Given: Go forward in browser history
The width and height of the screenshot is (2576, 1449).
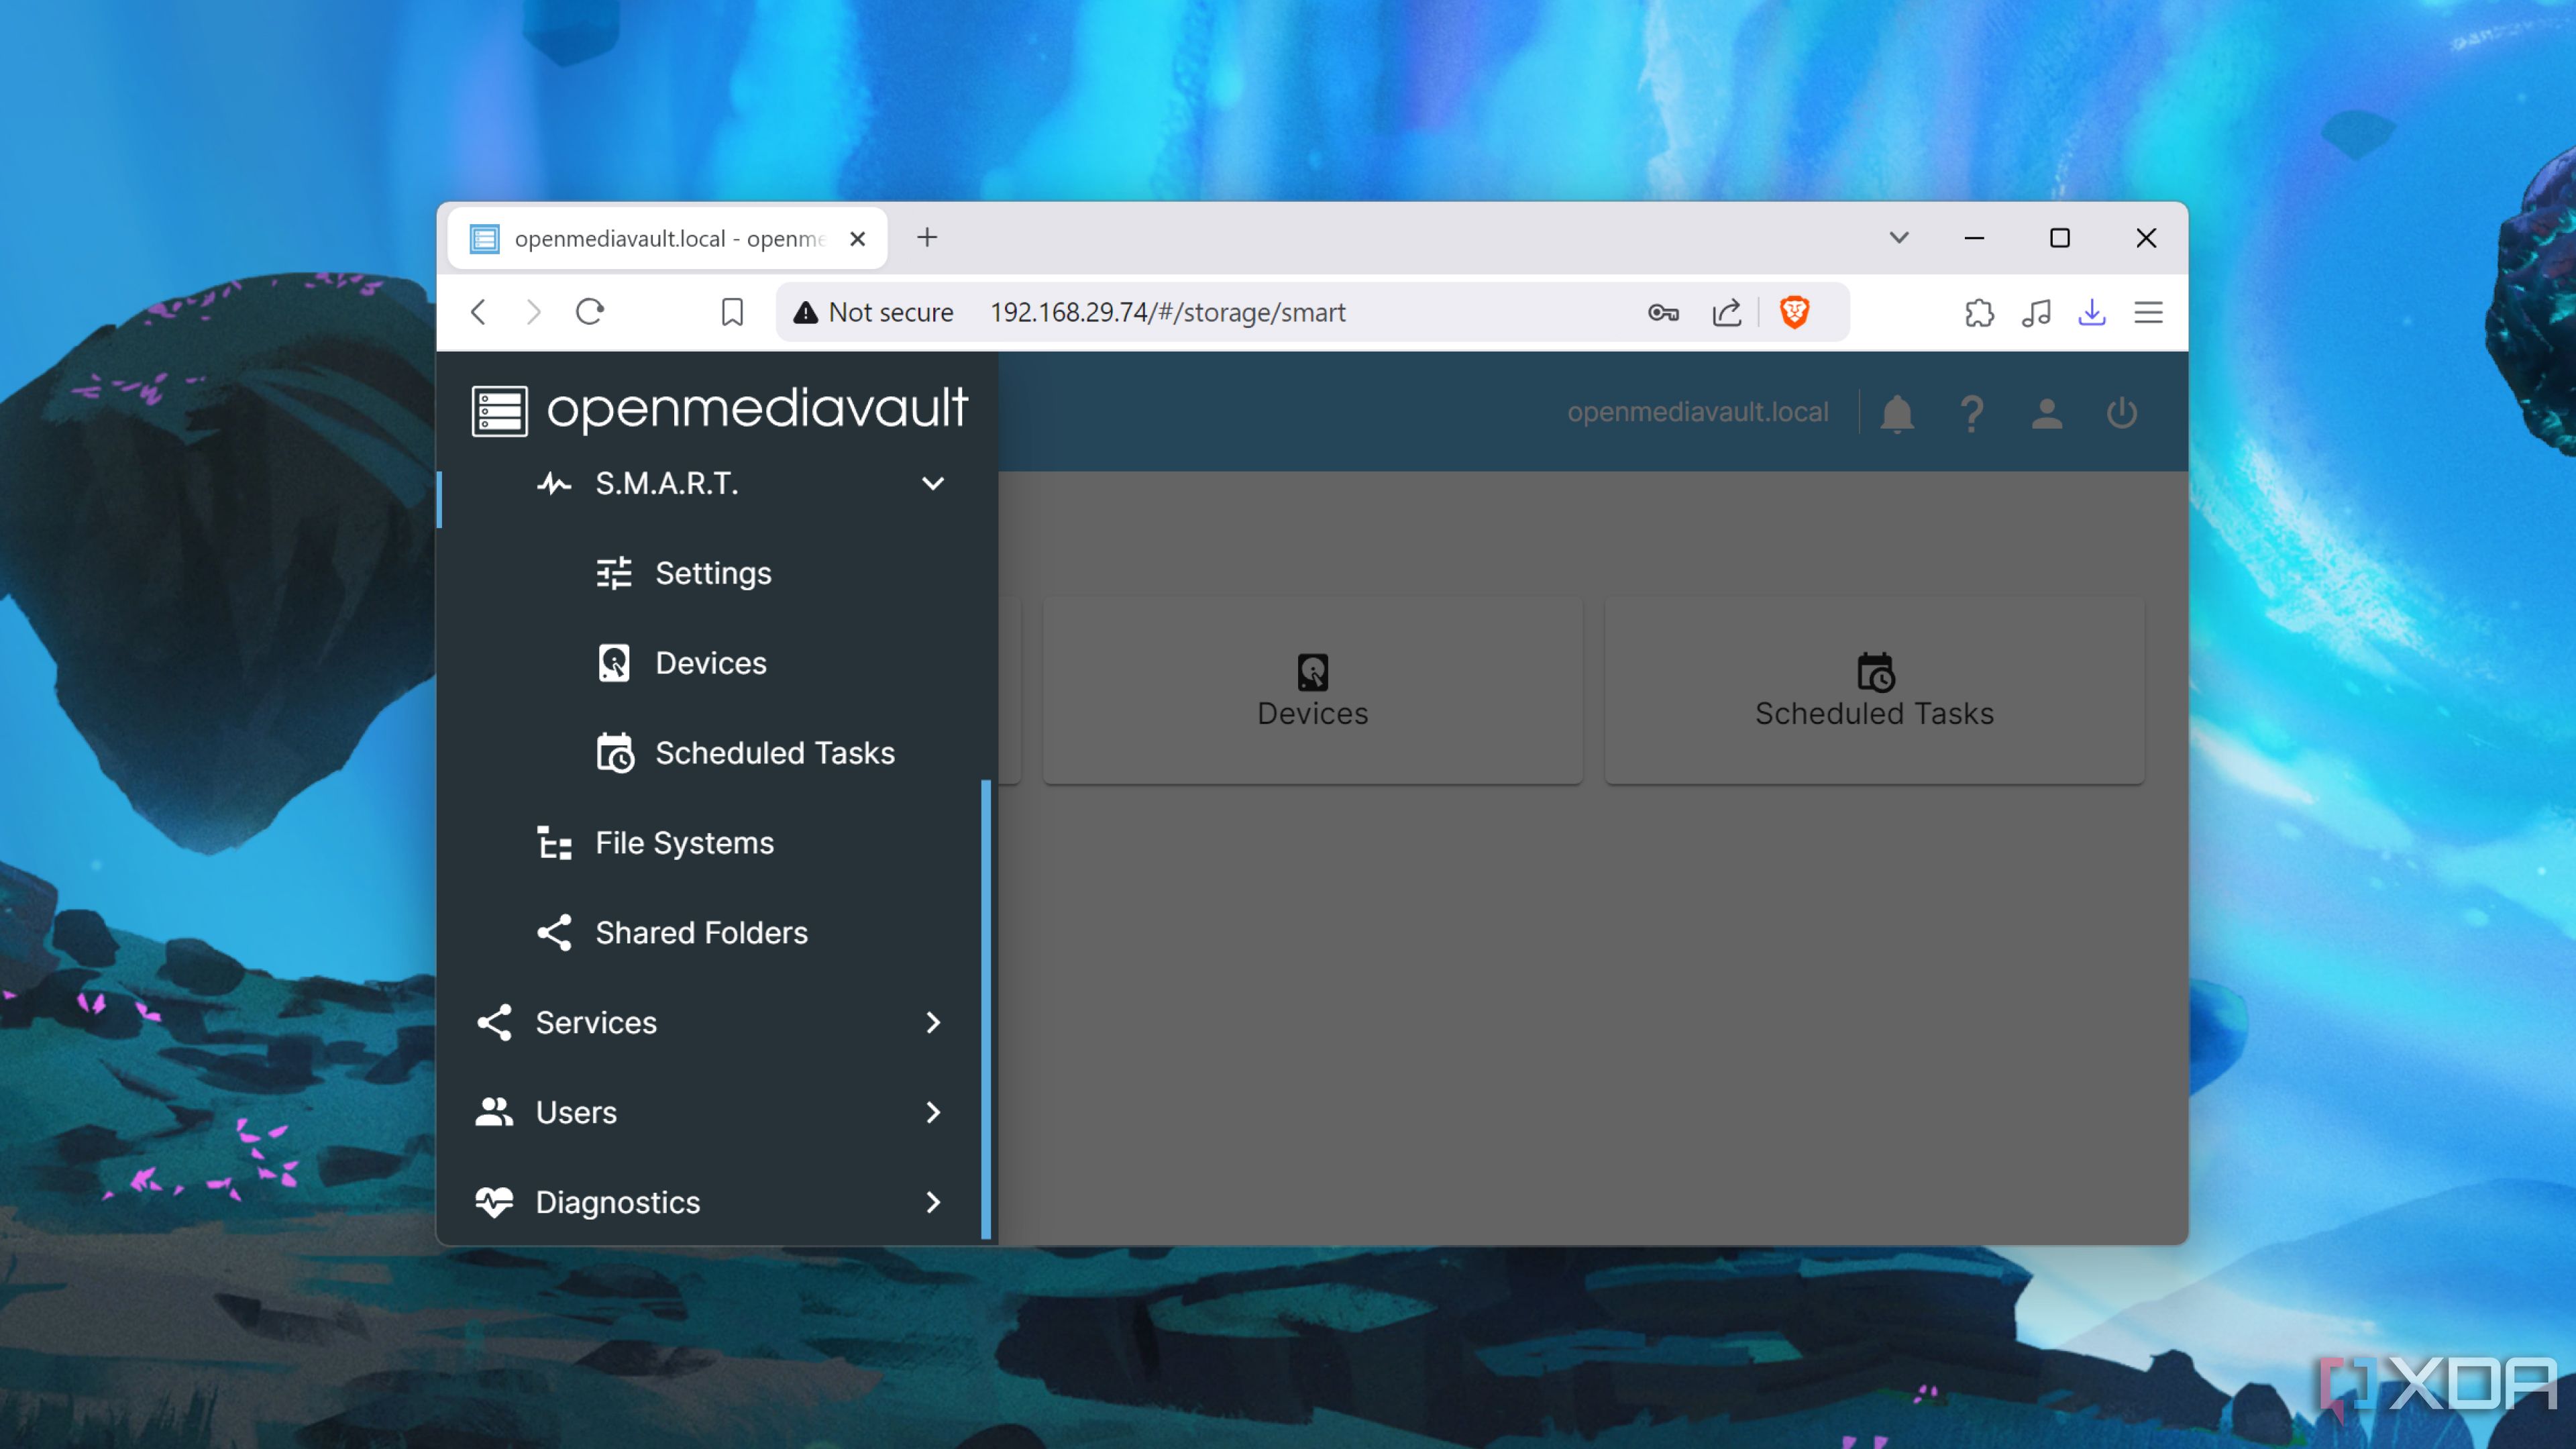Looking at the screenshot, I should (534, 312).
